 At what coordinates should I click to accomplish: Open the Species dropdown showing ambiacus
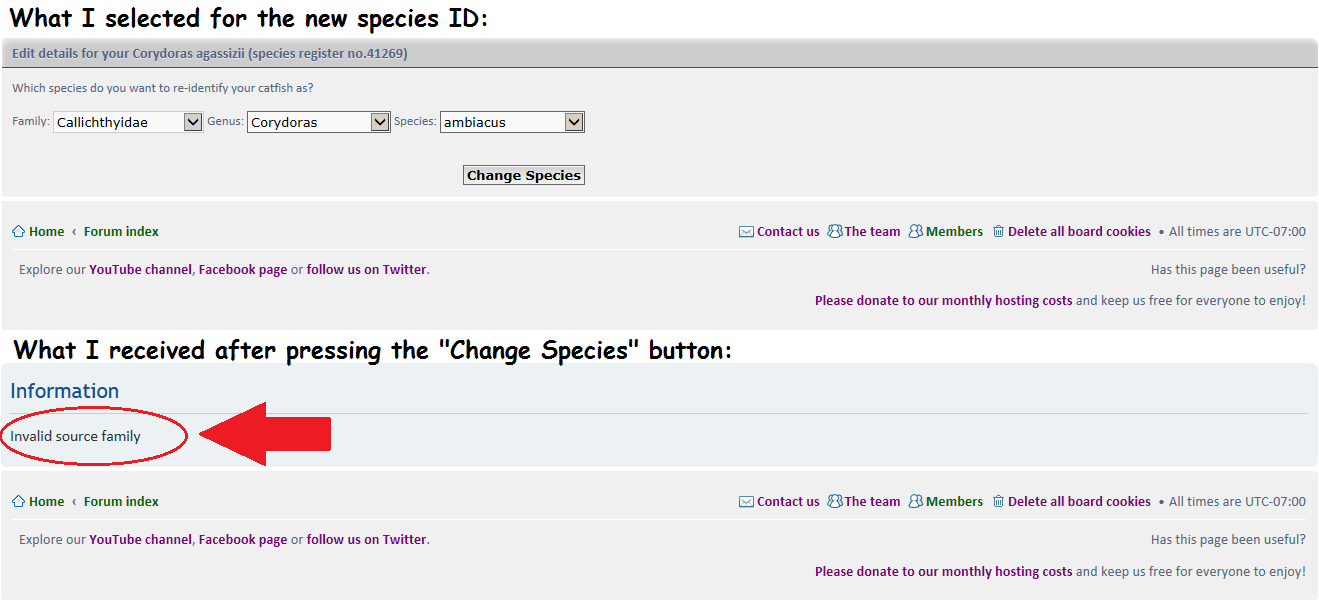pyautogui.click(x=512, y=122)
